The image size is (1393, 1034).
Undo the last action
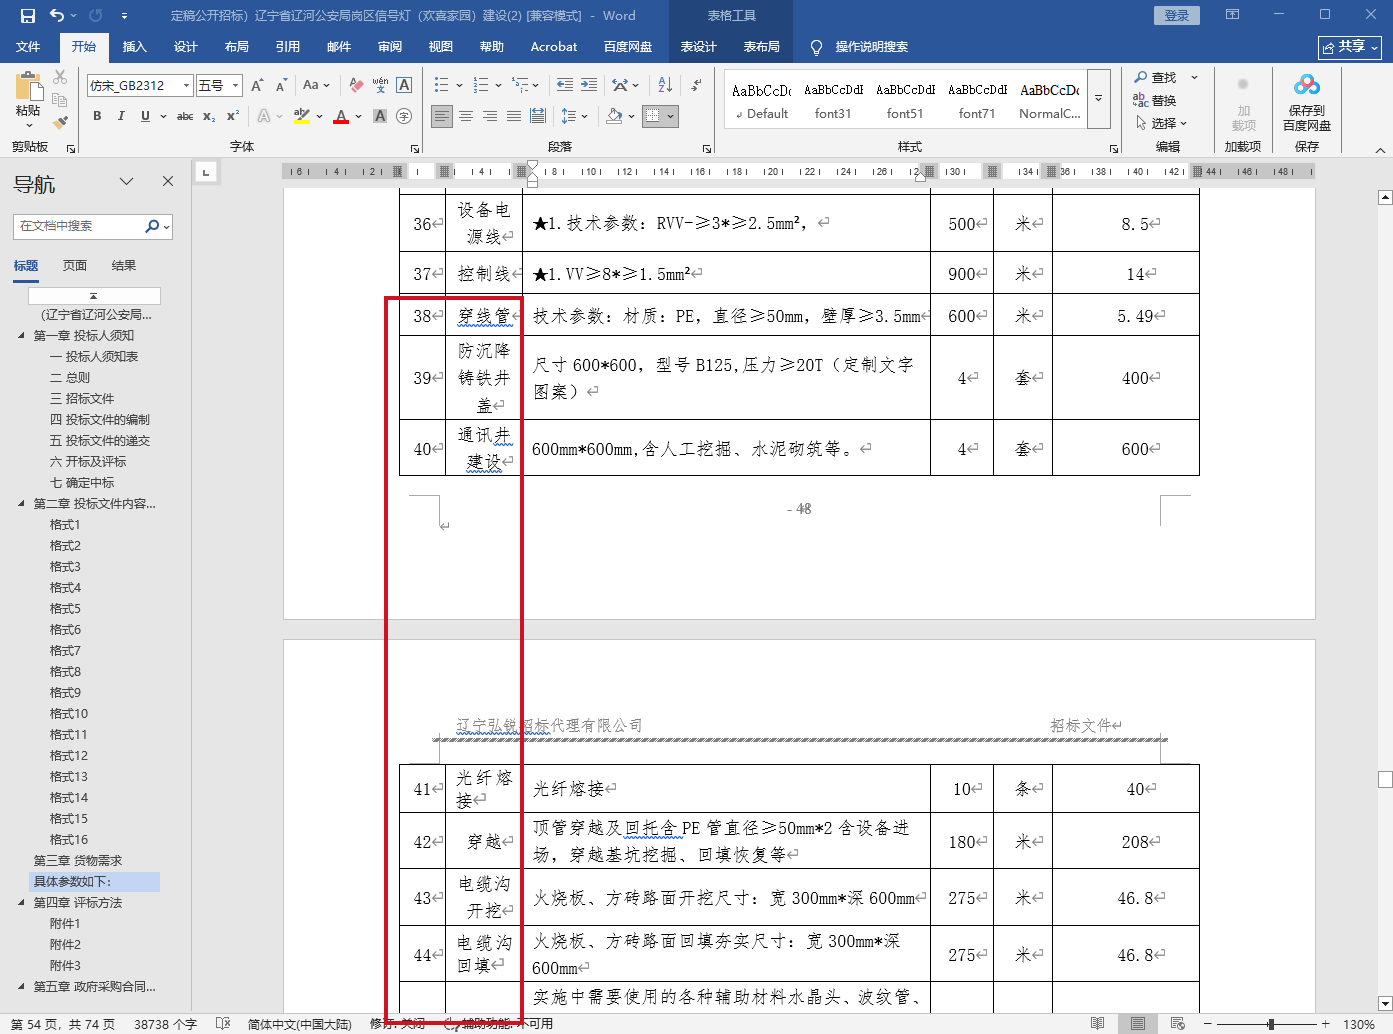click(57, 16)
